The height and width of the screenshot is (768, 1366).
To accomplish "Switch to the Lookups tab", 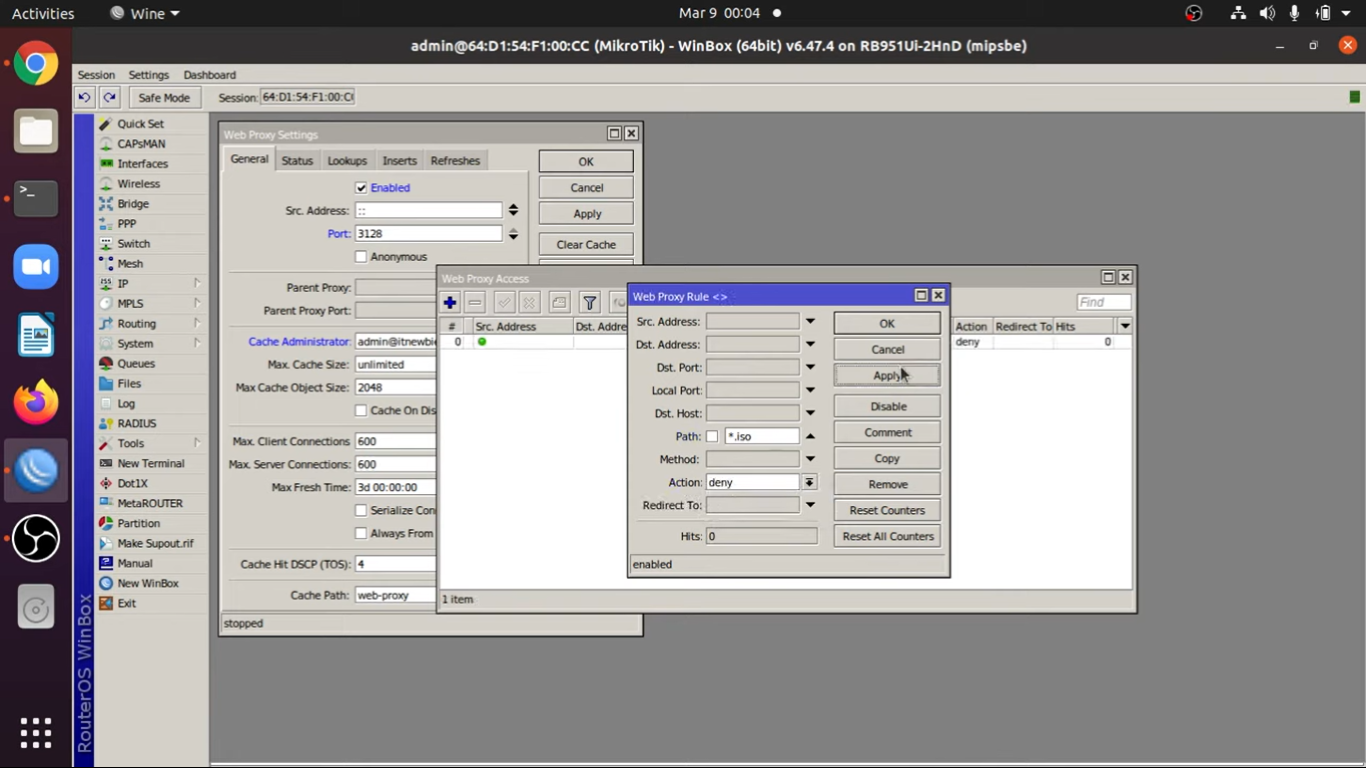I will tap(347, 161).
